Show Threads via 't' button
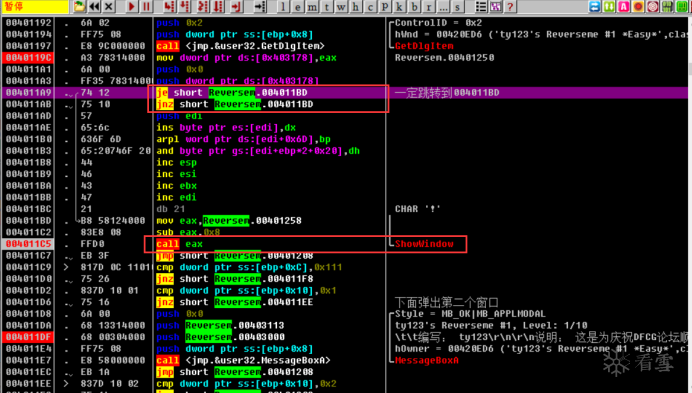The image size is (692, 393). [x=327, y=7]
